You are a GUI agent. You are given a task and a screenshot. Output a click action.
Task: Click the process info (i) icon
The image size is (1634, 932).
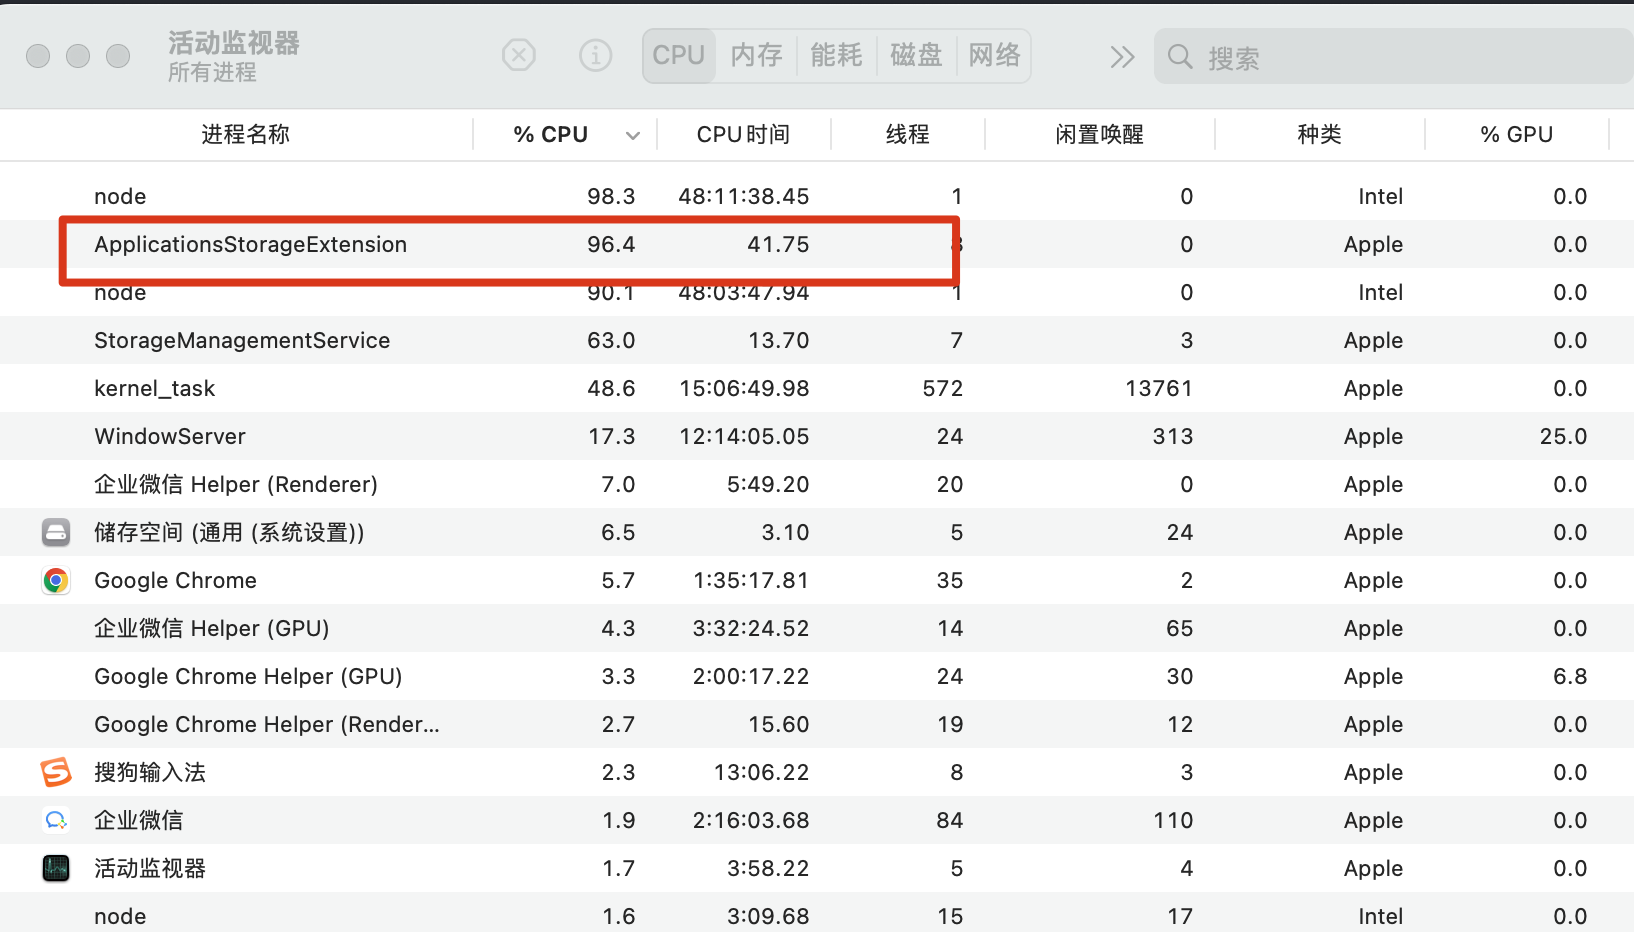[x=596, y=56]
